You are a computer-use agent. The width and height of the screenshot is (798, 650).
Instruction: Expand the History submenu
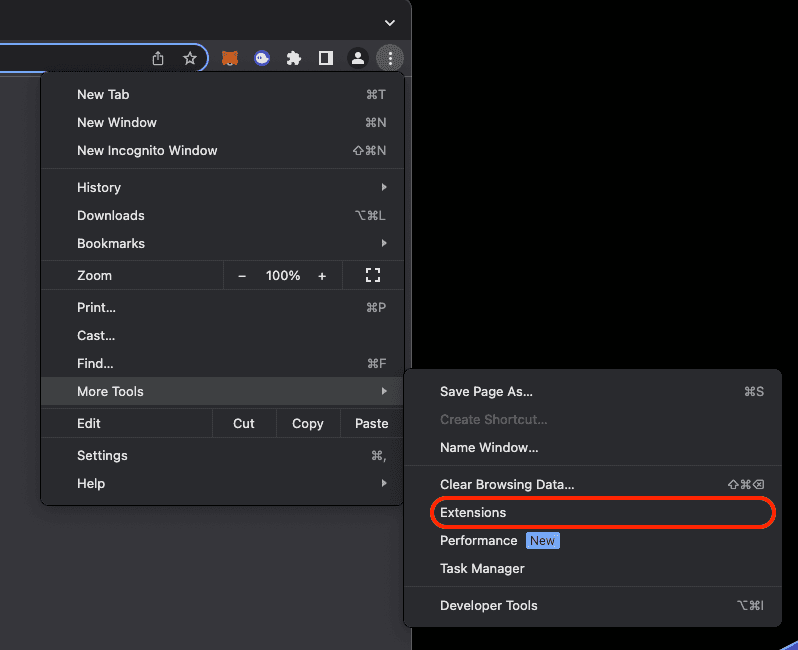222,187
